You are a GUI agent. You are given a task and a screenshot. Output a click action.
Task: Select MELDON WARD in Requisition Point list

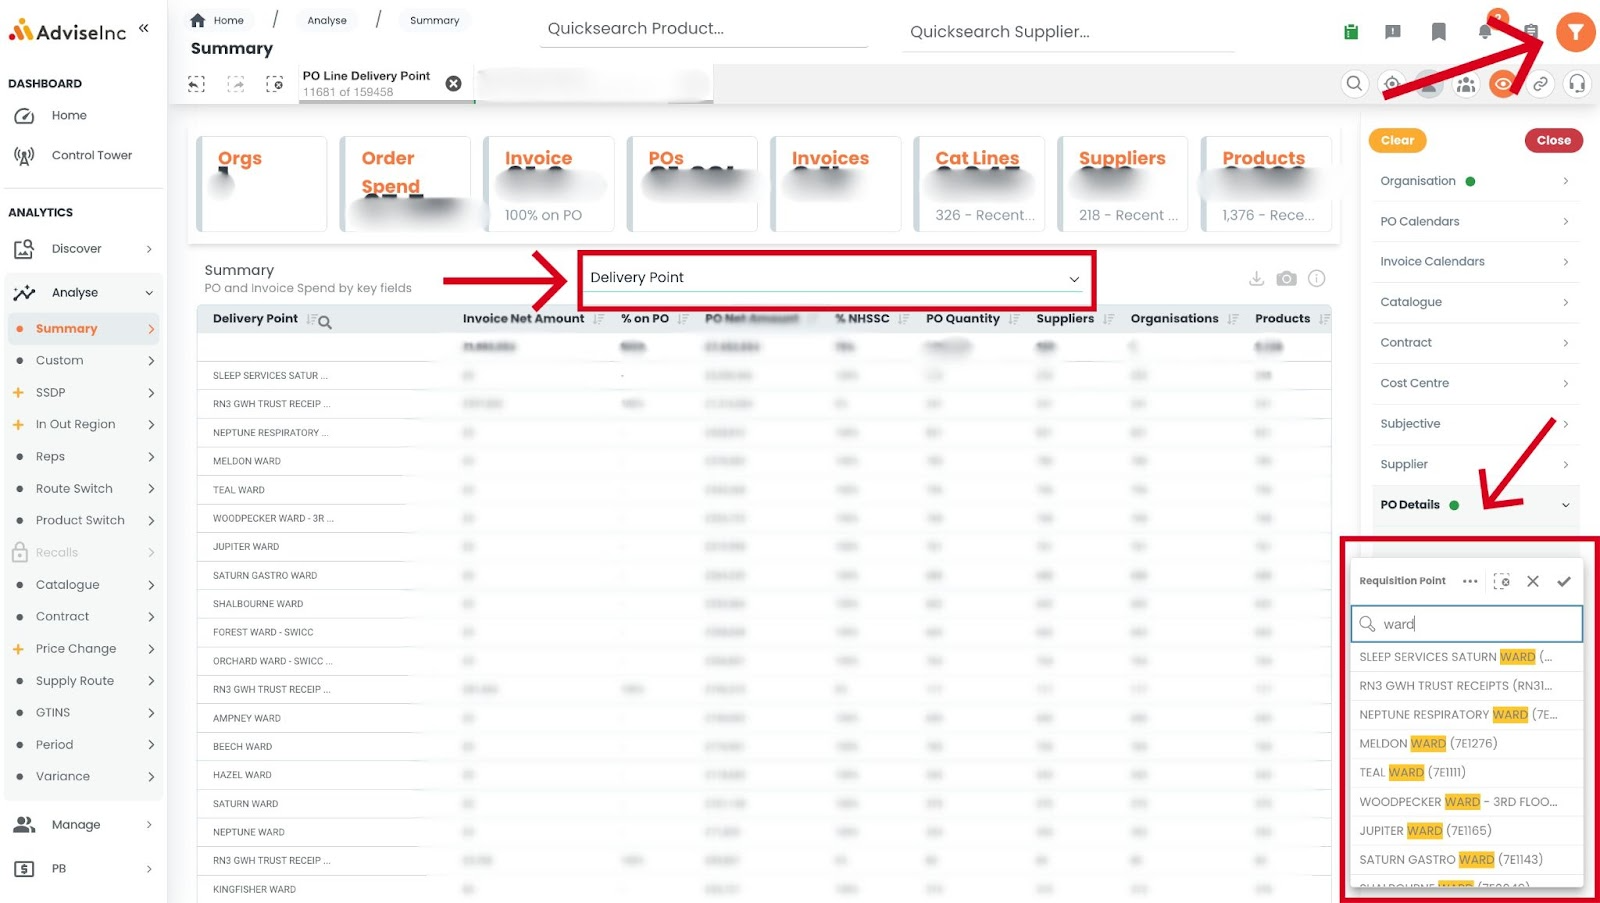click(1466, 743)
